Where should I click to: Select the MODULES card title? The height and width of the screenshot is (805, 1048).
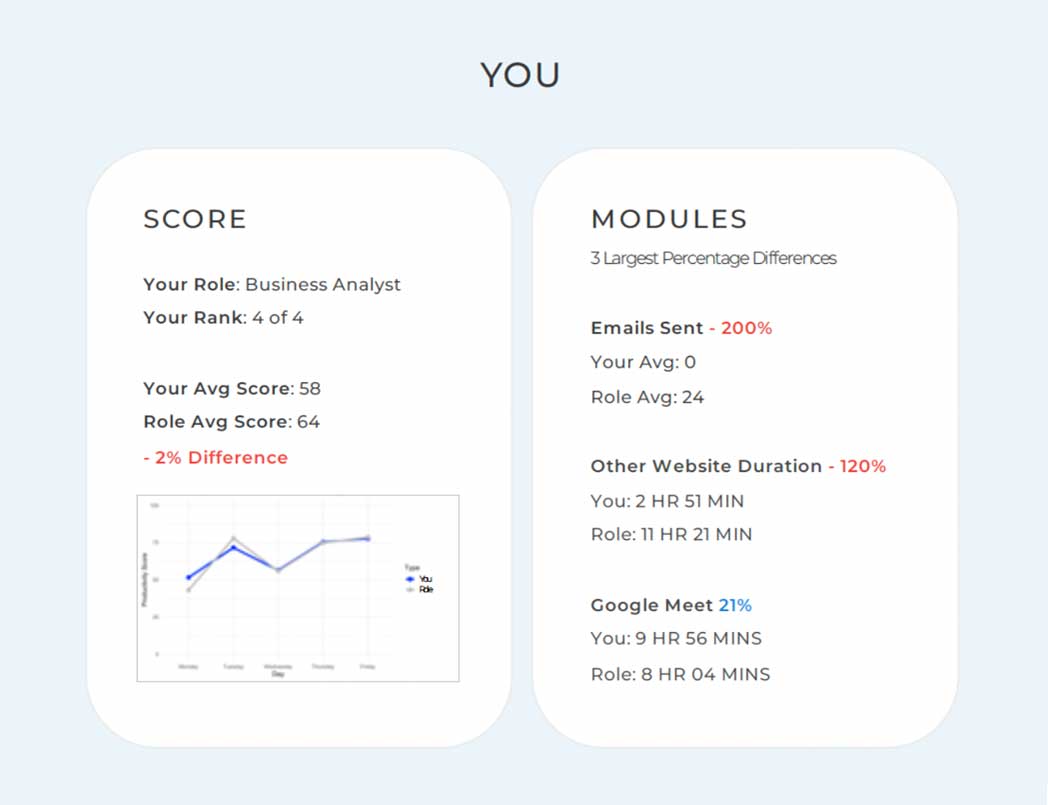(x=669, y=219)
